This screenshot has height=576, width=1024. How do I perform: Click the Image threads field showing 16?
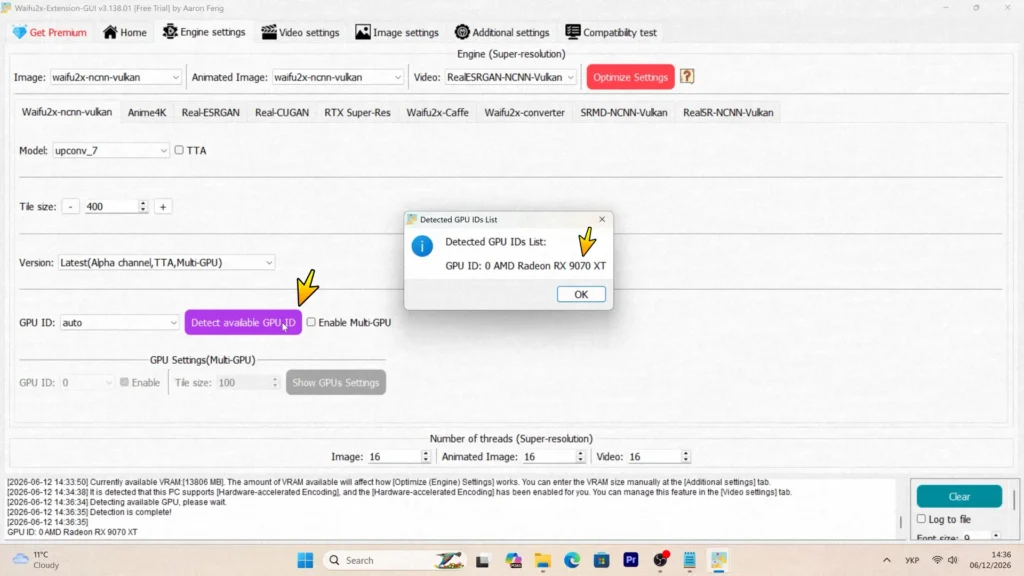point(398,456)
